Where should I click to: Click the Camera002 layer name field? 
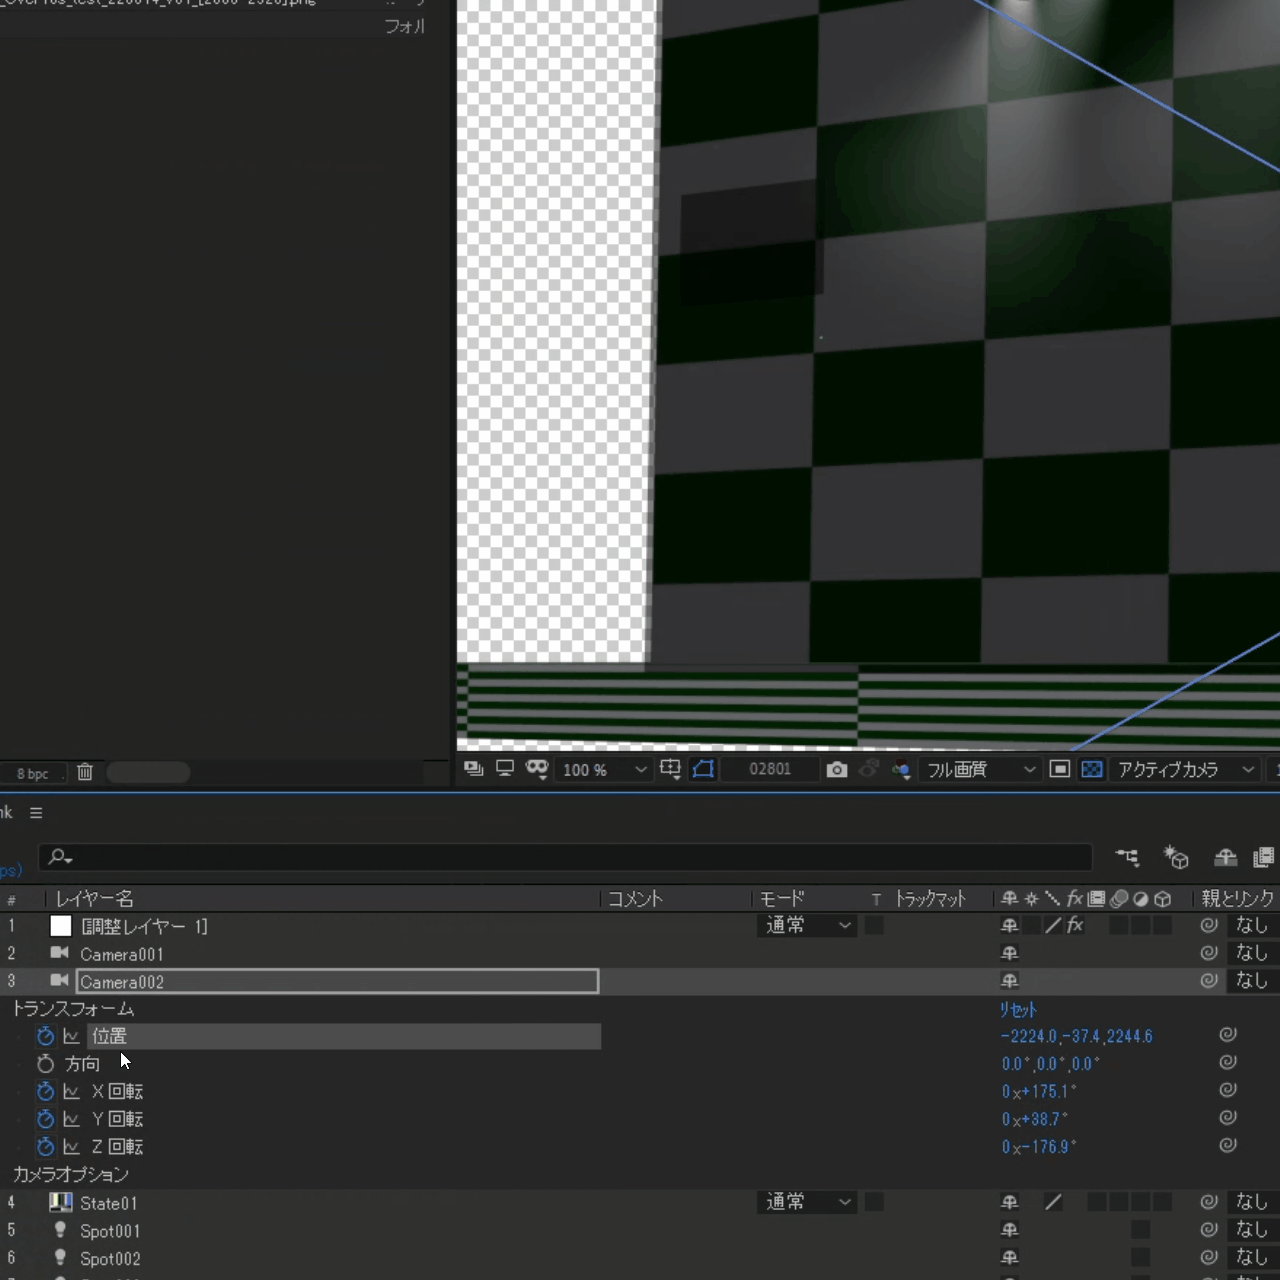[x=338, y=982]
